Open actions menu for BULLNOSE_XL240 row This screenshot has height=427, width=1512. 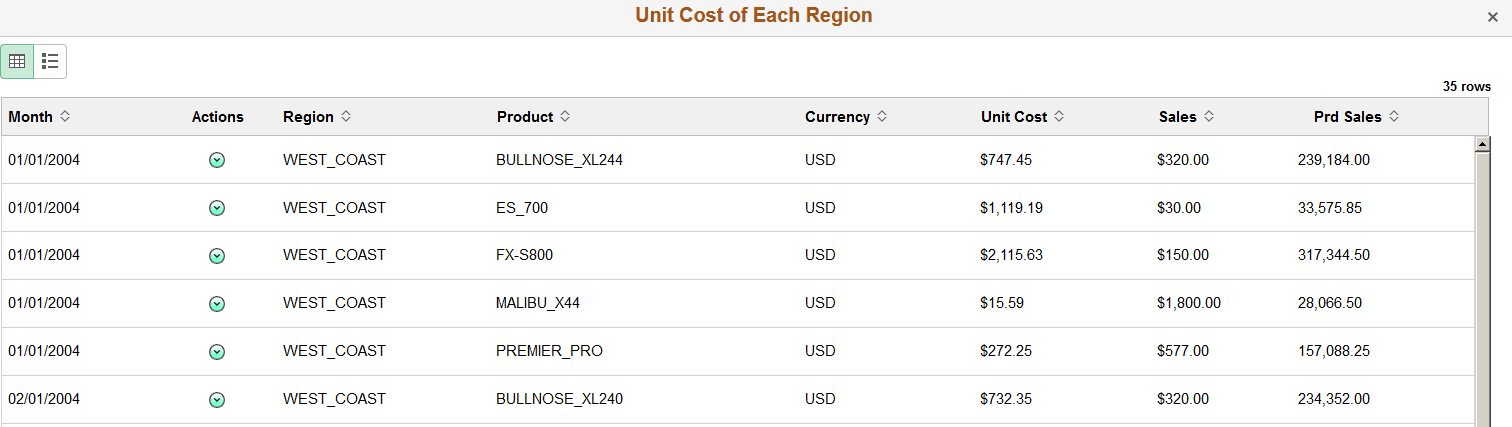(217, 400)
